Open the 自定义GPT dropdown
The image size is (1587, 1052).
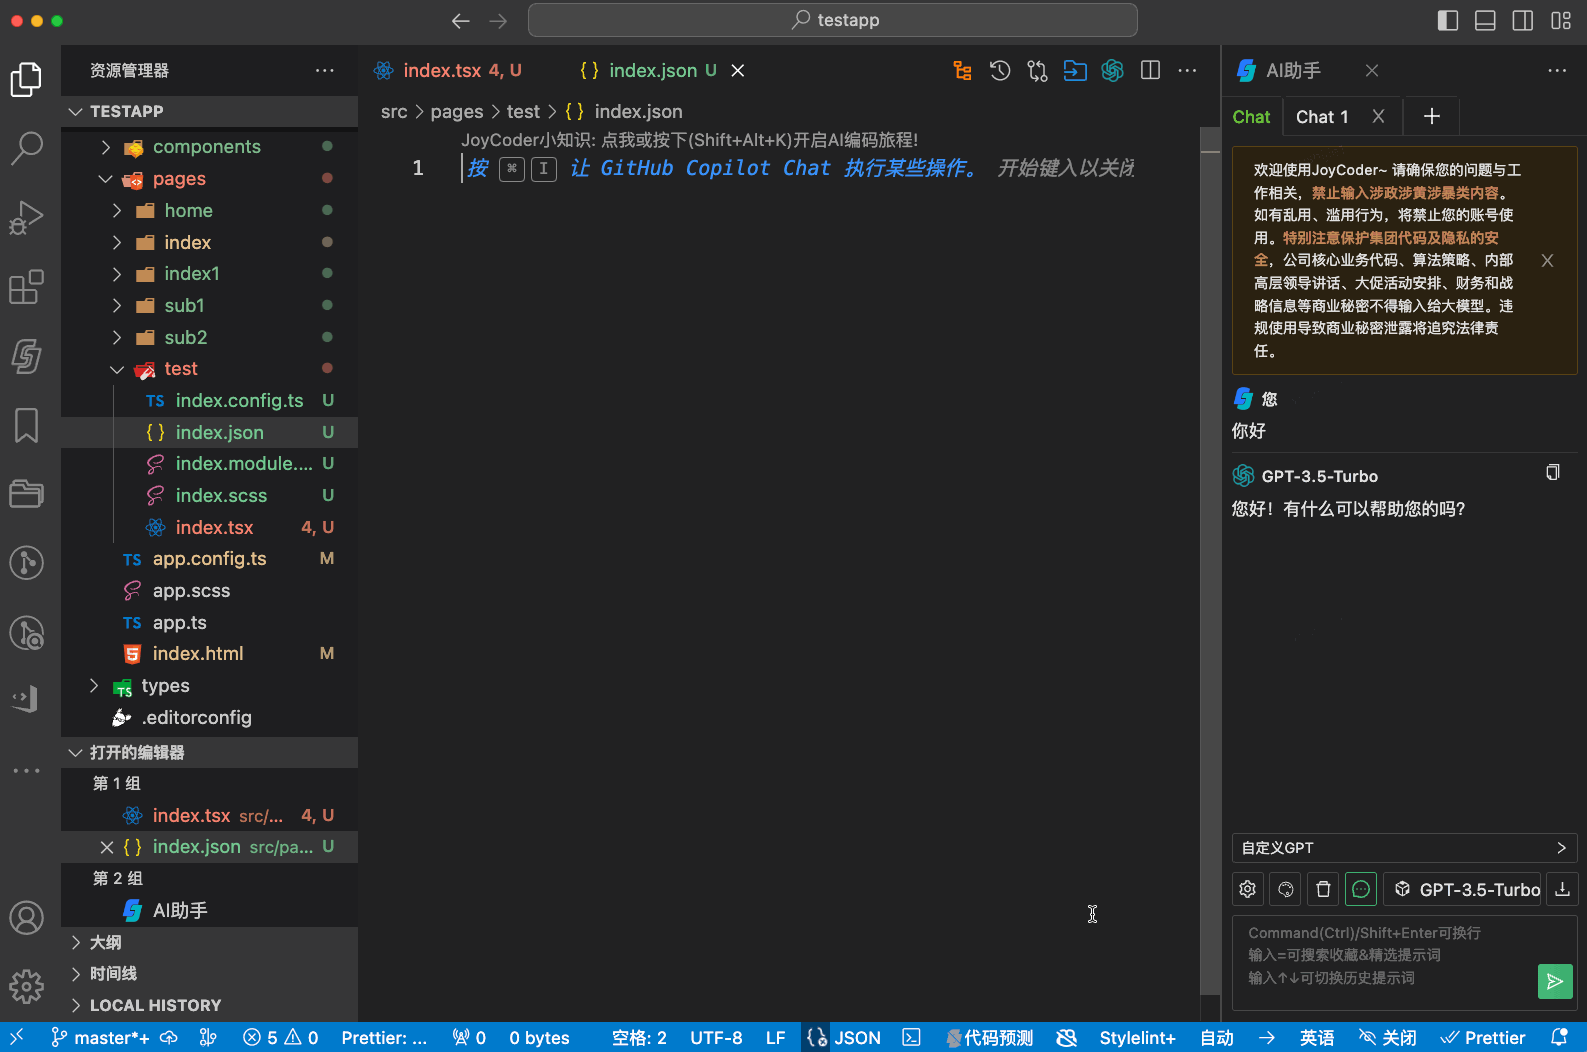[x=1404, y=848]
